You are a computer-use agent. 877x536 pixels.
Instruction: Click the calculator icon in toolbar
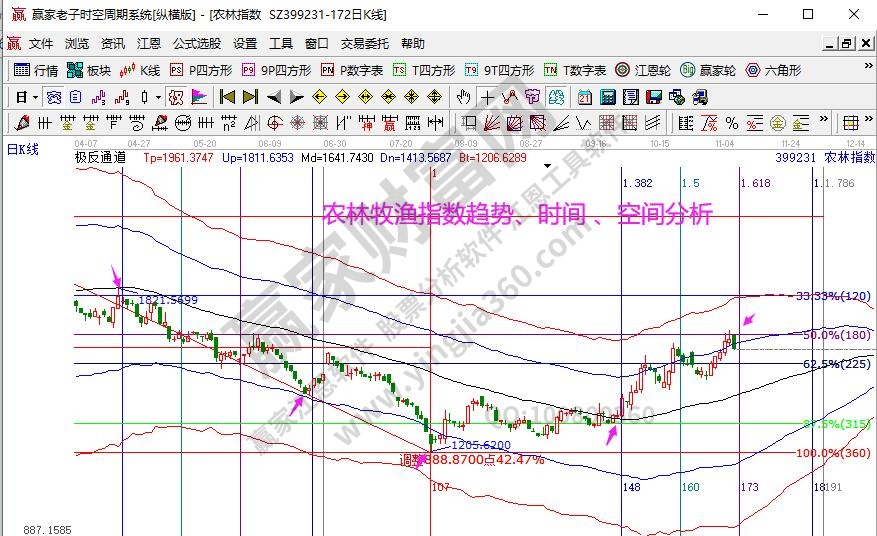point(606,97)
